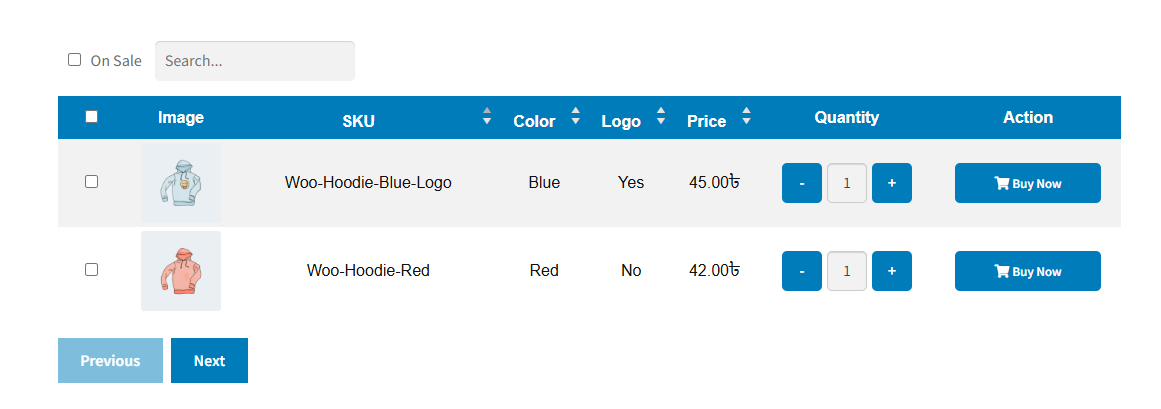Click the Previous page button
This screenshot has width=1161, height=409.
pyautogui.click(x=110, y=360)
